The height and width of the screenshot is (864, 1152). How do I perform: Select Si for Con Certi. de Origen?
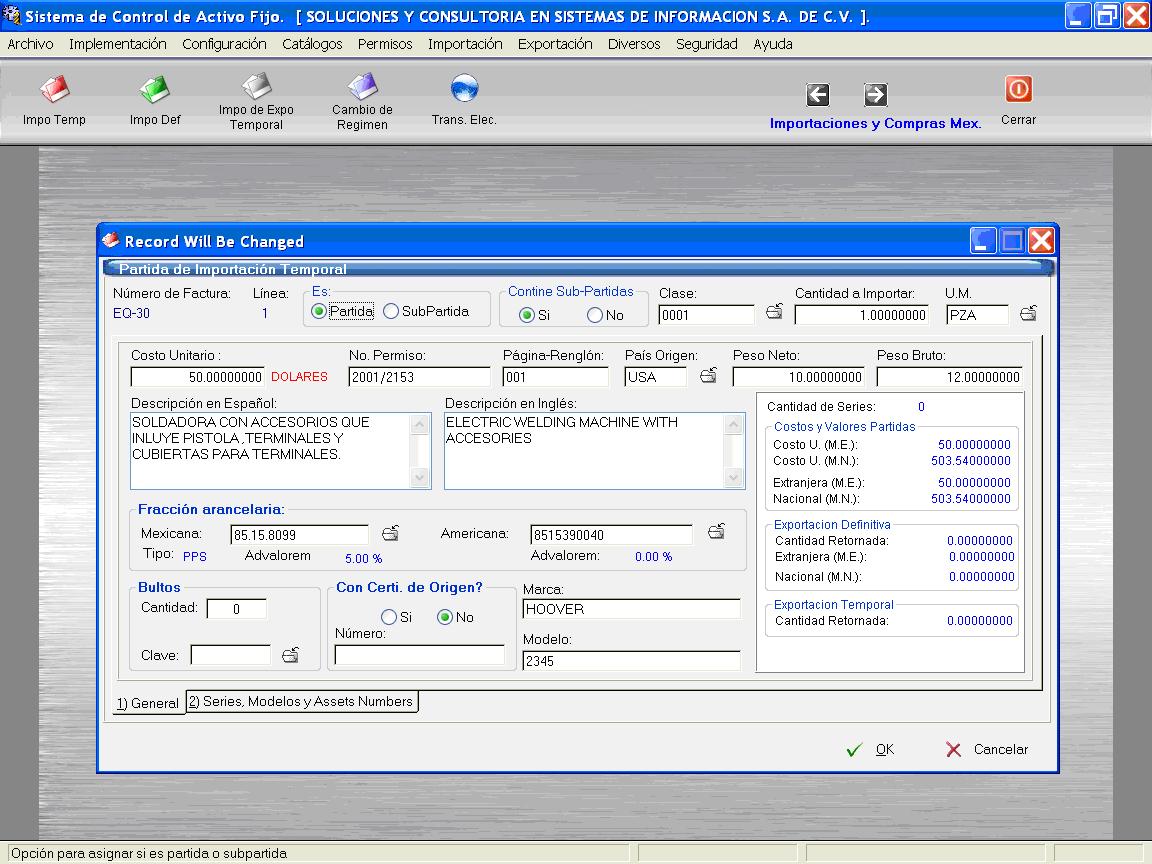(x=389, y=617)
